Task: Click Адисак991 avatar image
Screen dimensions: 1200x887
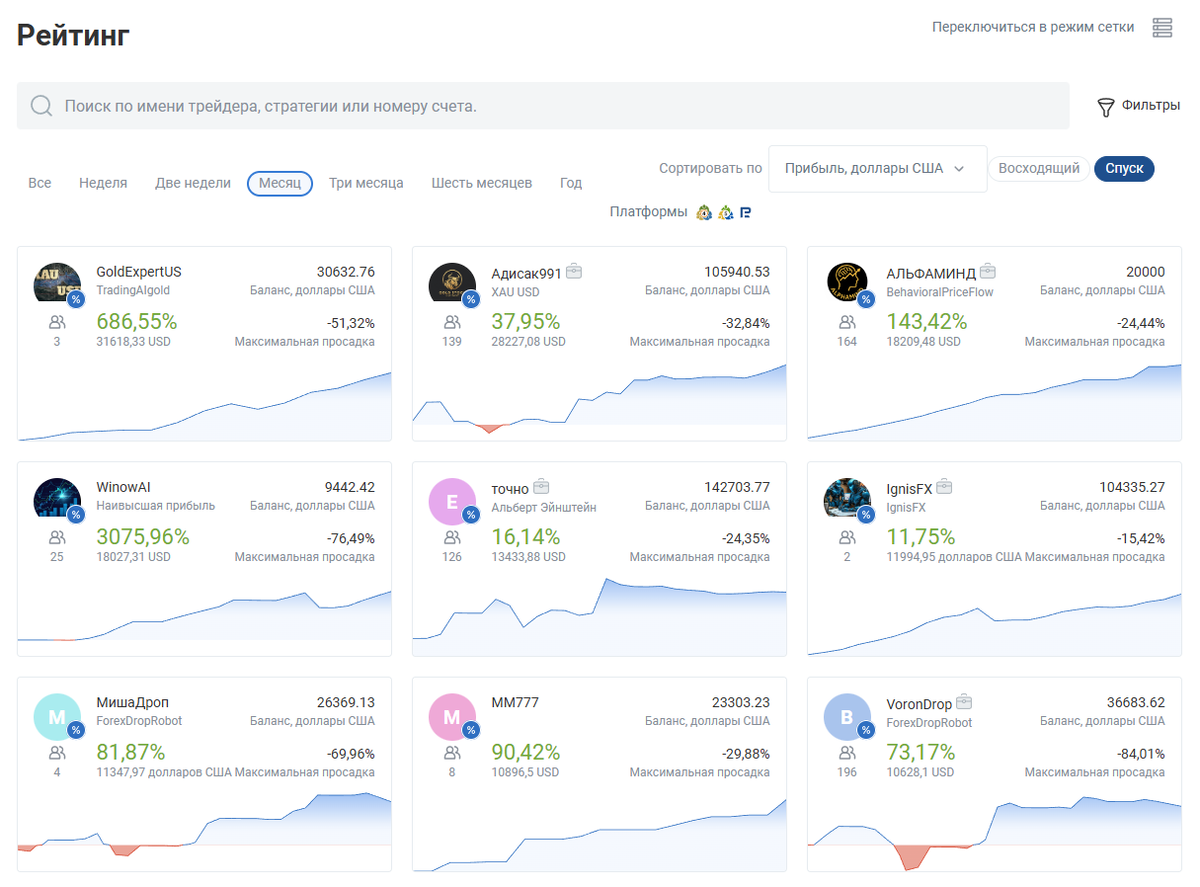Action: [x=452, y=282]
